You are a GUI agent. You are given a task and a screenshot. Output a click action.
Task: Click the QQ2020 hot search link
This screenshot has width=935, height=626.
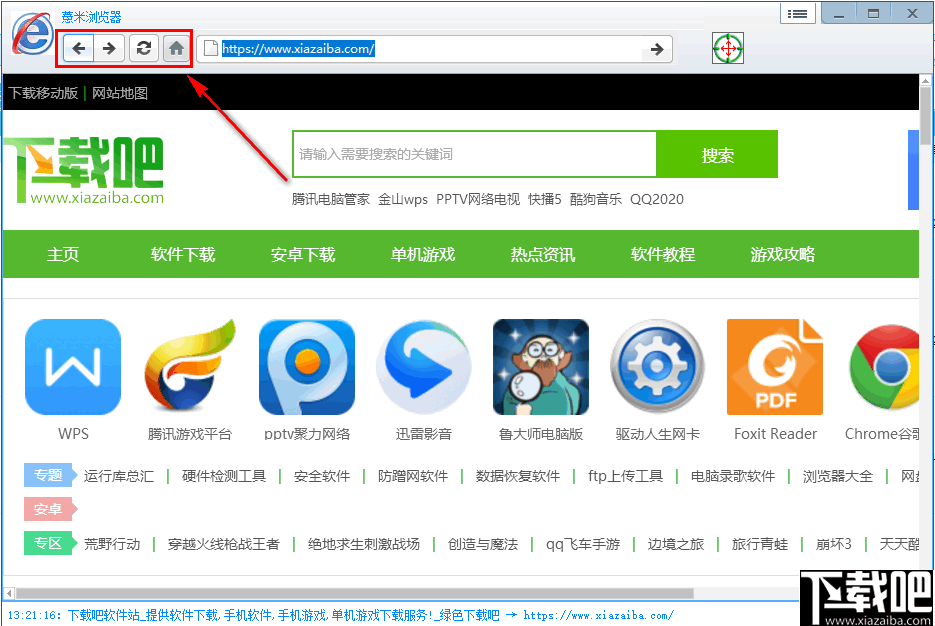(657, 199)
